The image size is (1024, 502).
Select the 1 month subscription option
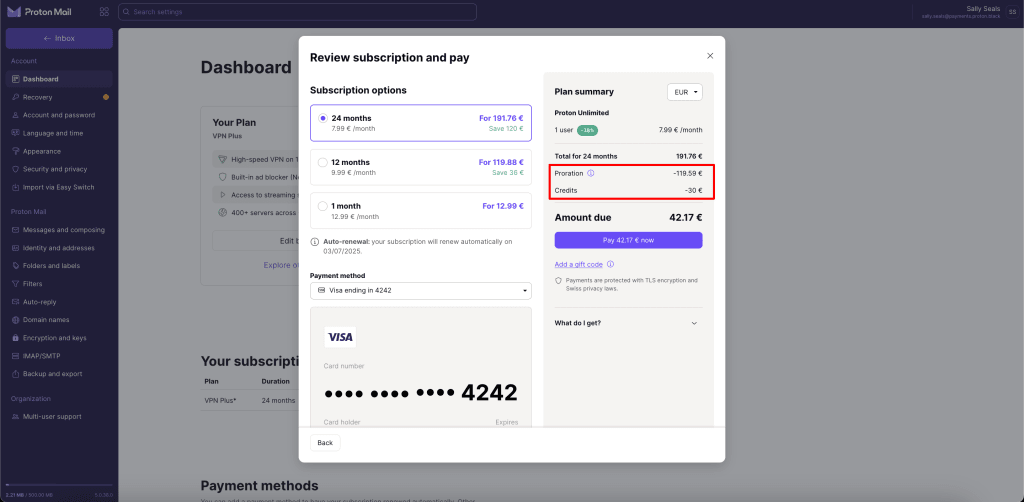pos(421,211)
